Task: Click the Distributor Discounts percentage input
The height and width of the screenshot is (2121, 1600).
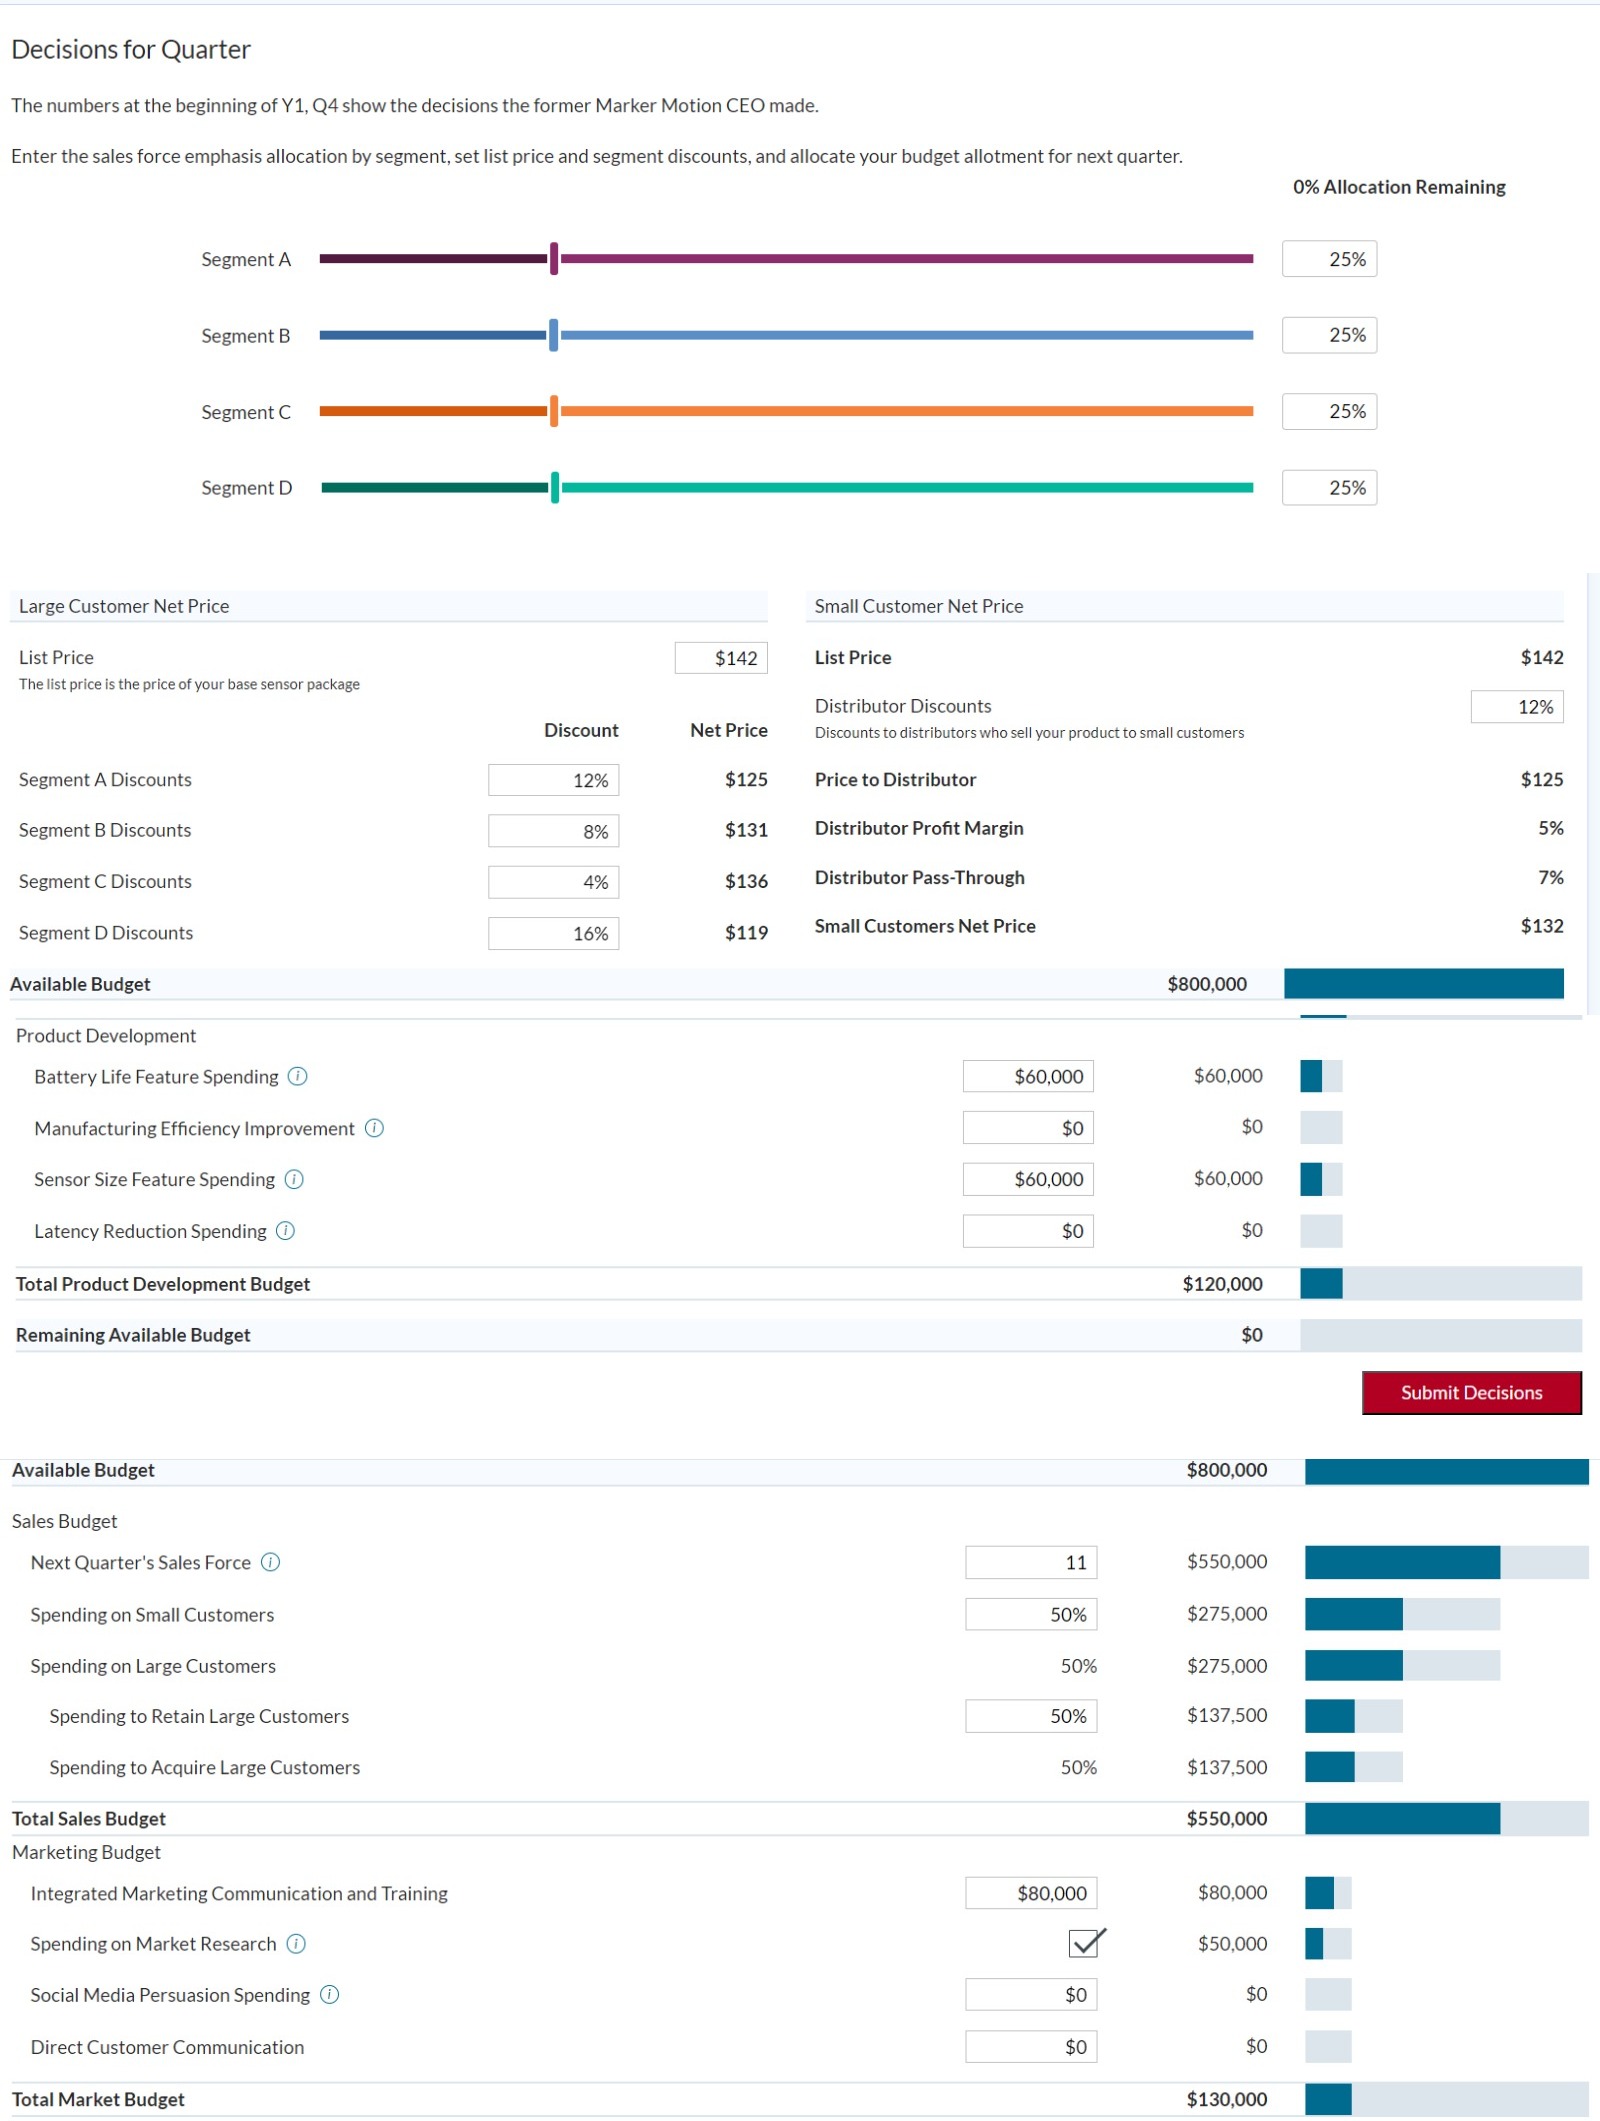Action: point(1516,707)
